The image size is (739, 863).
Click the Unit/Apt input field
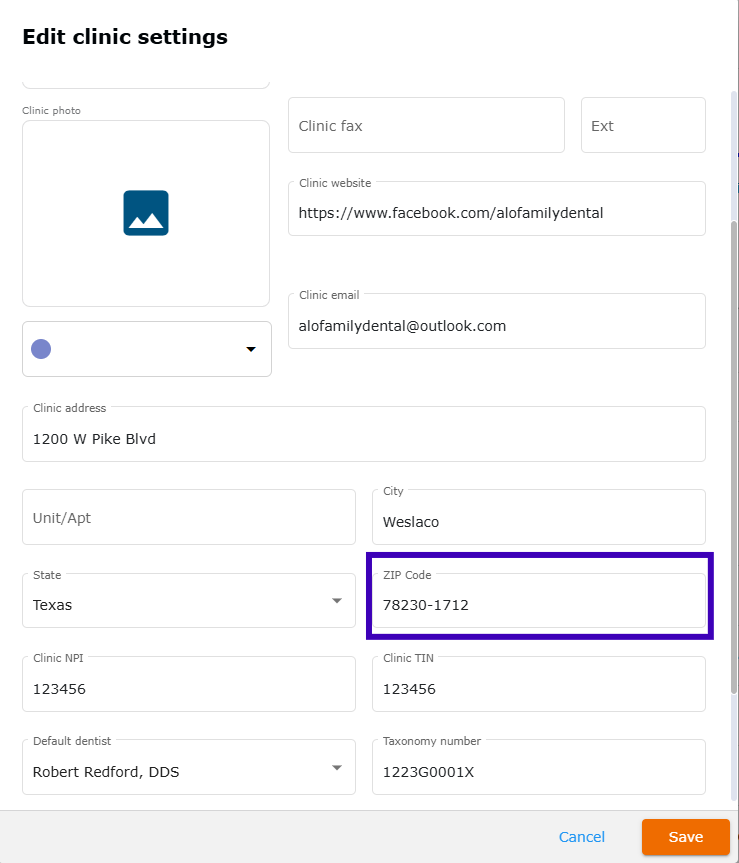[189, 517]
